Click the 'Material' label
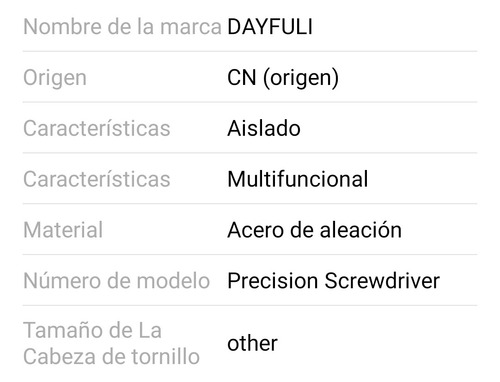Image resolution: width=500 pixels, height=382 pixels. click(x=63, y=230)
